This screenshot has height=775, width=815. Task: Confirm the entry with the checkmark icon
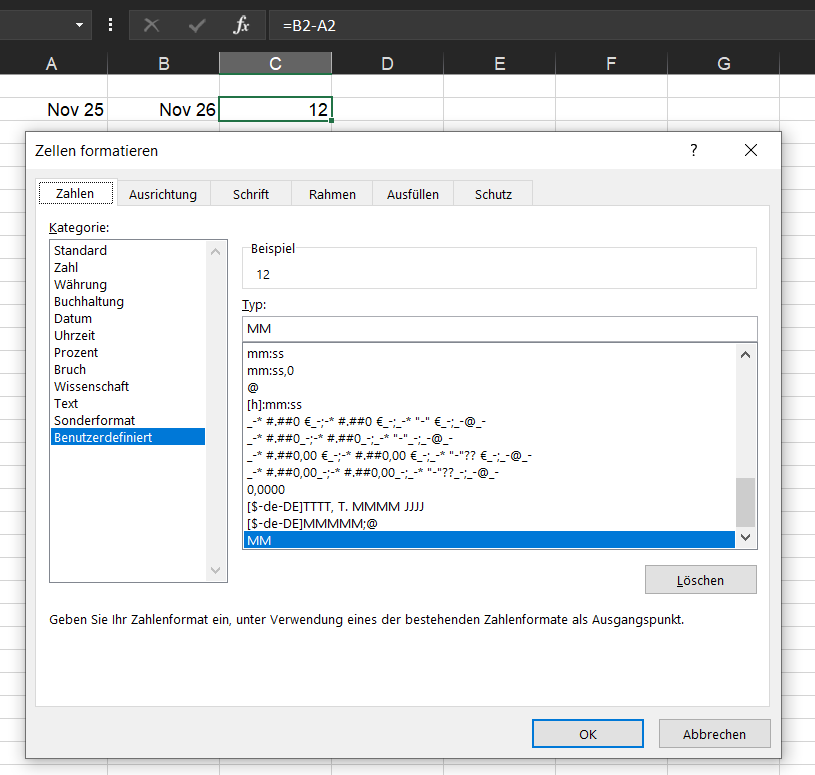197,25
